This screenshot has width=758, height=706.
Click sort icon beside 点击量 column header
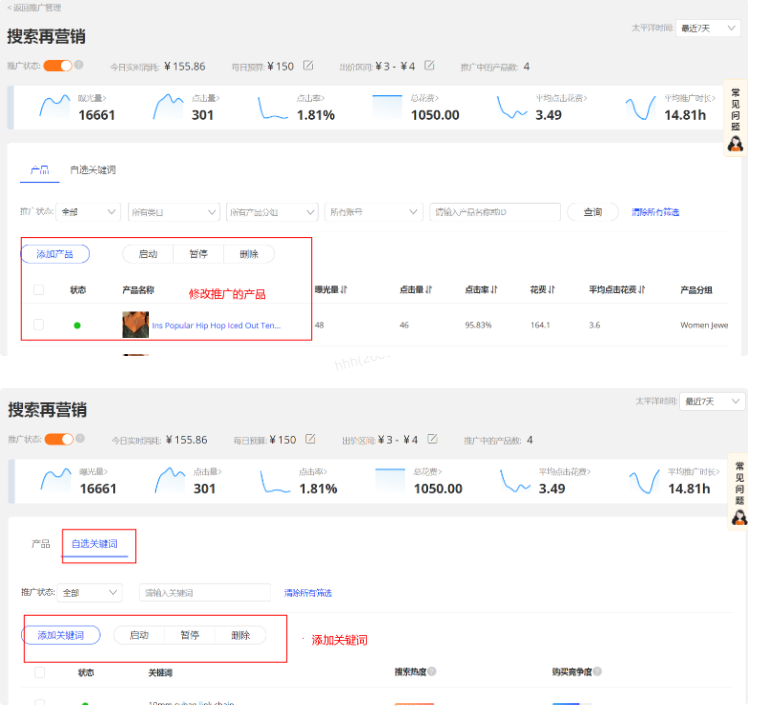(x=429, y=290)
